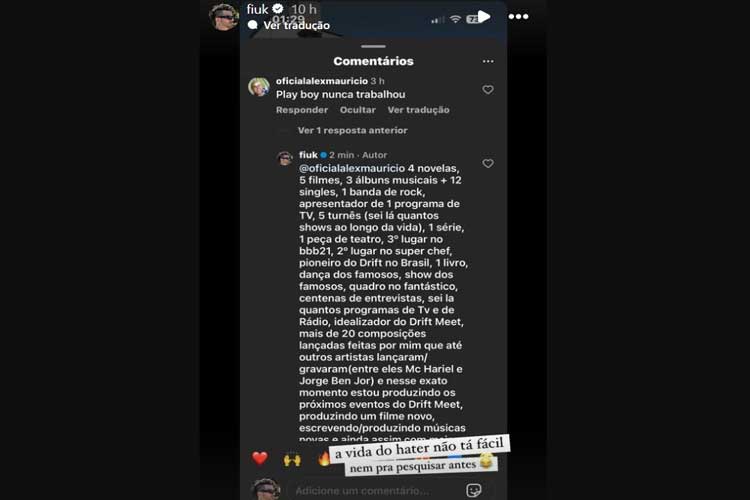Like the comment by oficialalexmauricio
This screenshot has width=750, height=500.
488,89
